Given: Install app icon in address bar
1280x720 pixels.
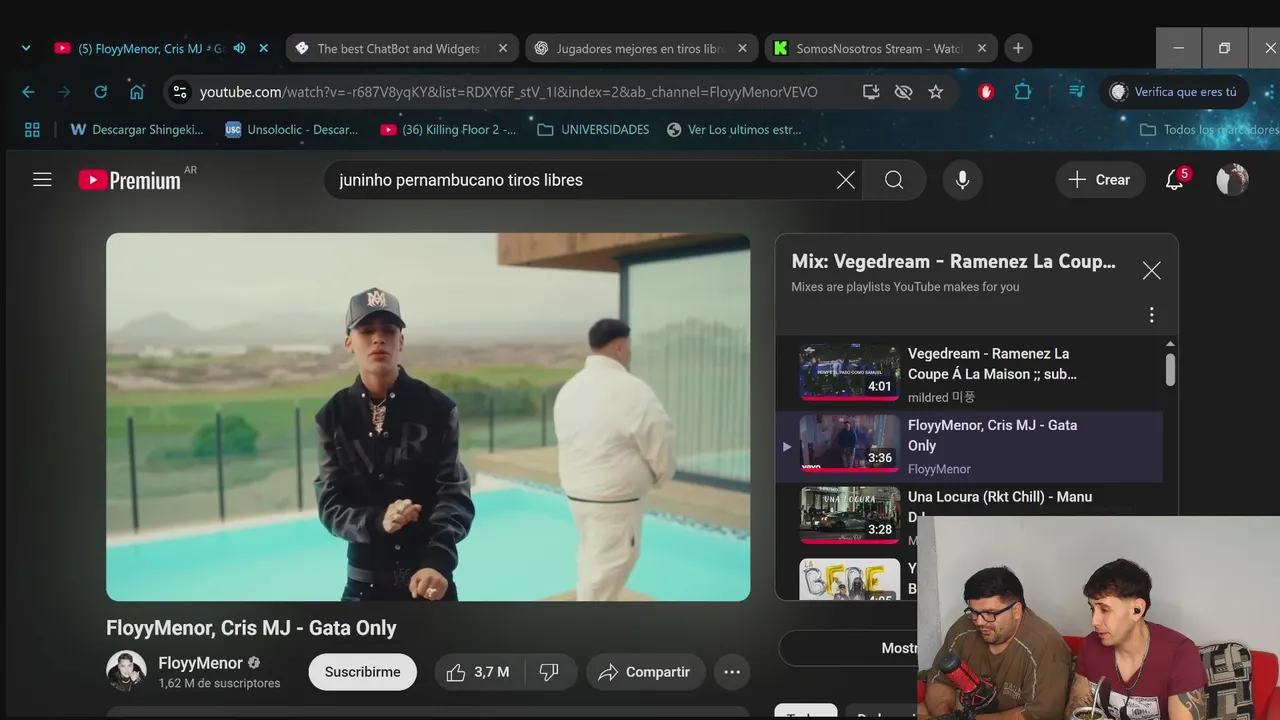Looking at the screenshot, I should 871,92.
